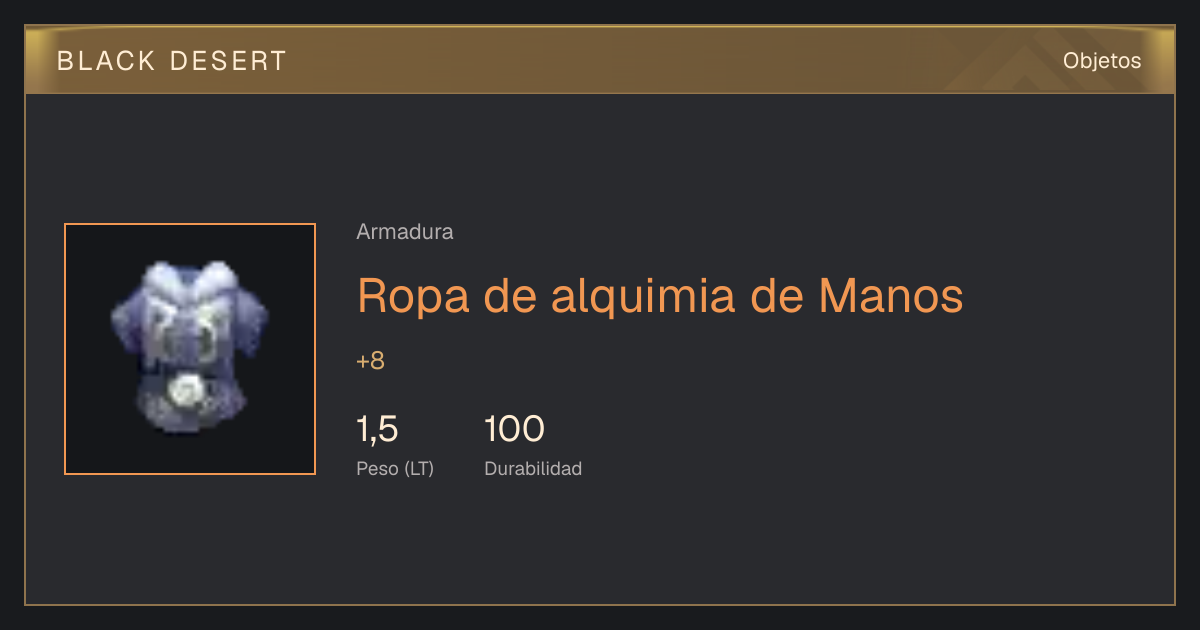The width and height of the screenshot is (1200, 630).
Task: Click the fur collar of the armor icon
Action: [x=189, y=282]
